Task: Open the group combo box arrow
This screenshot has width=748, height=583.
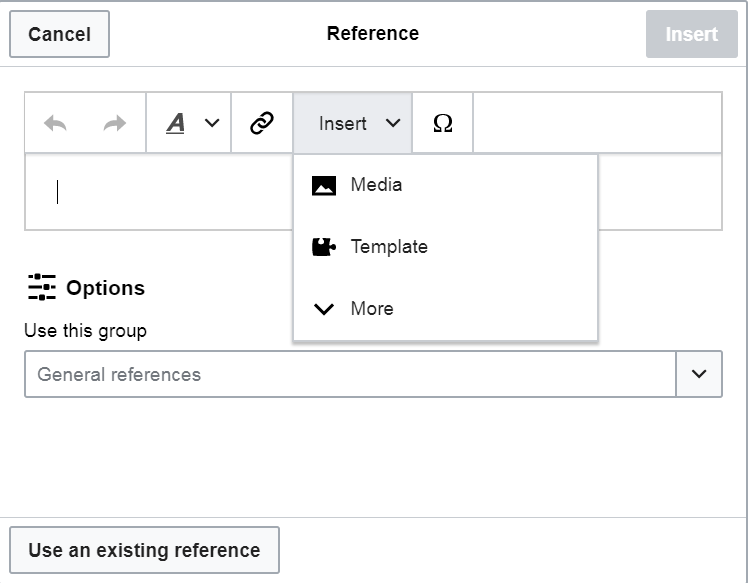Action: [x=699, y=374]
